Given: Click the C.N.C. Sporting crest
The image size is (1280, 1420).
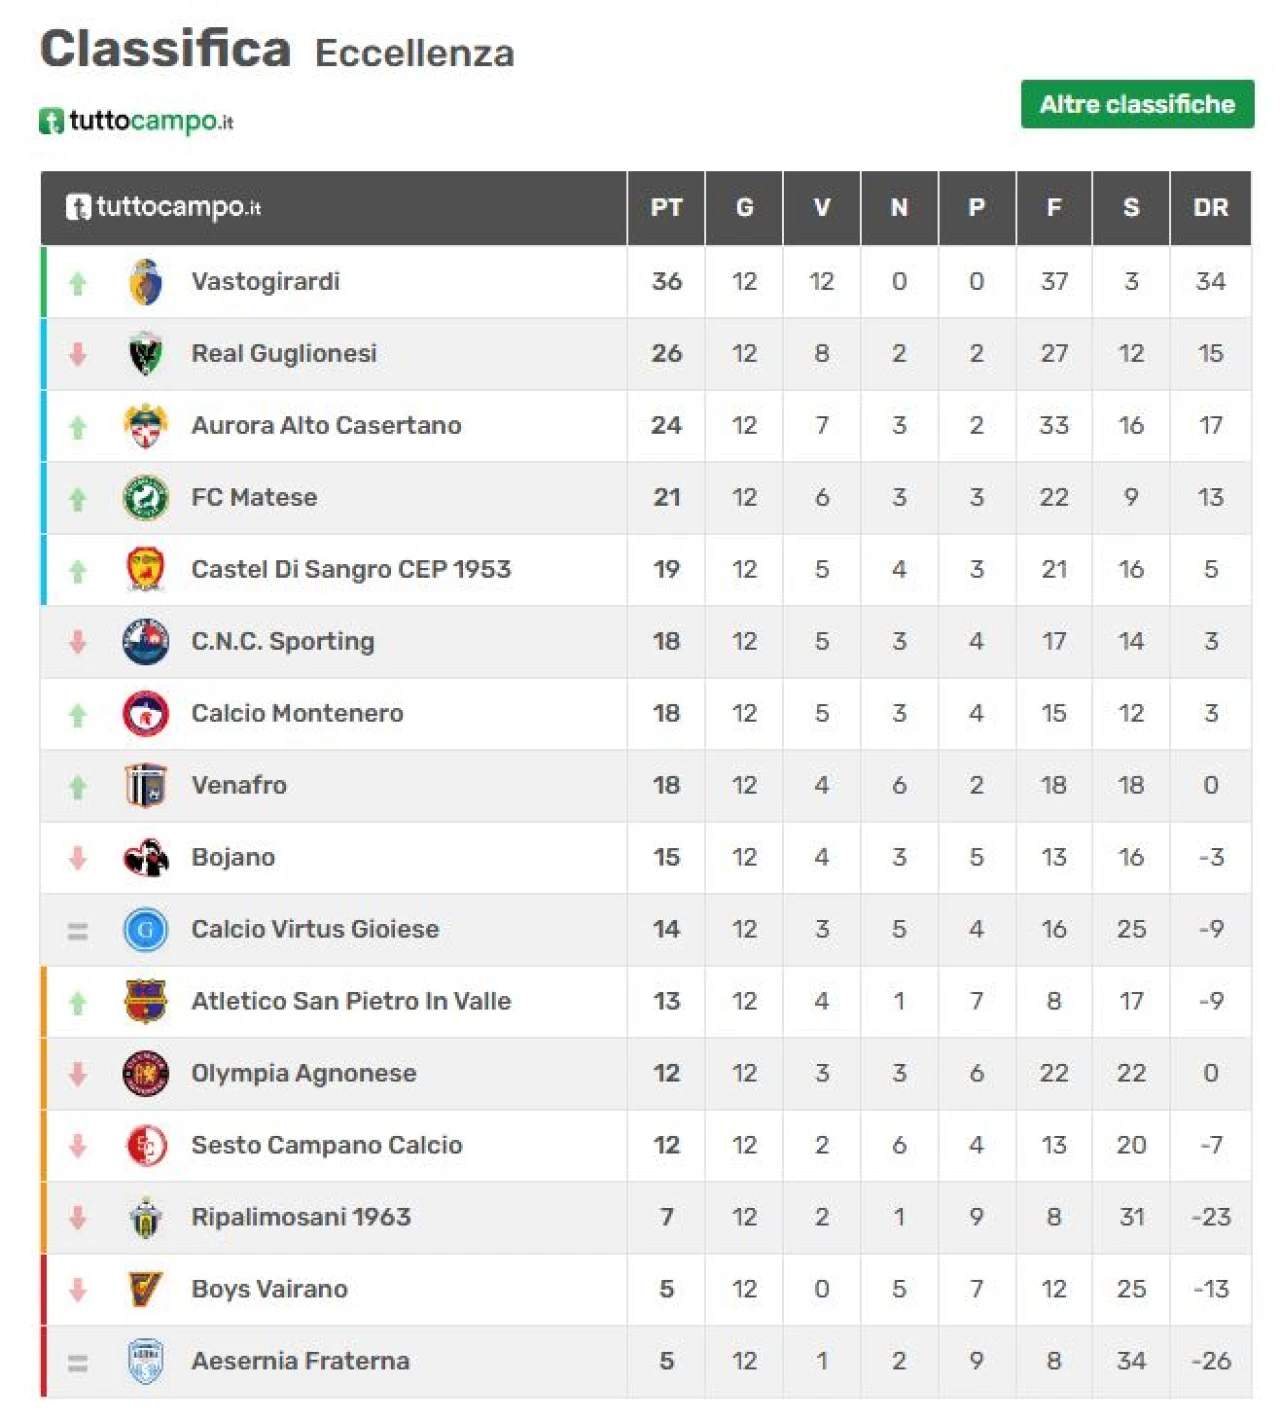Looking at the screenshot, I should tap(146, 642).
